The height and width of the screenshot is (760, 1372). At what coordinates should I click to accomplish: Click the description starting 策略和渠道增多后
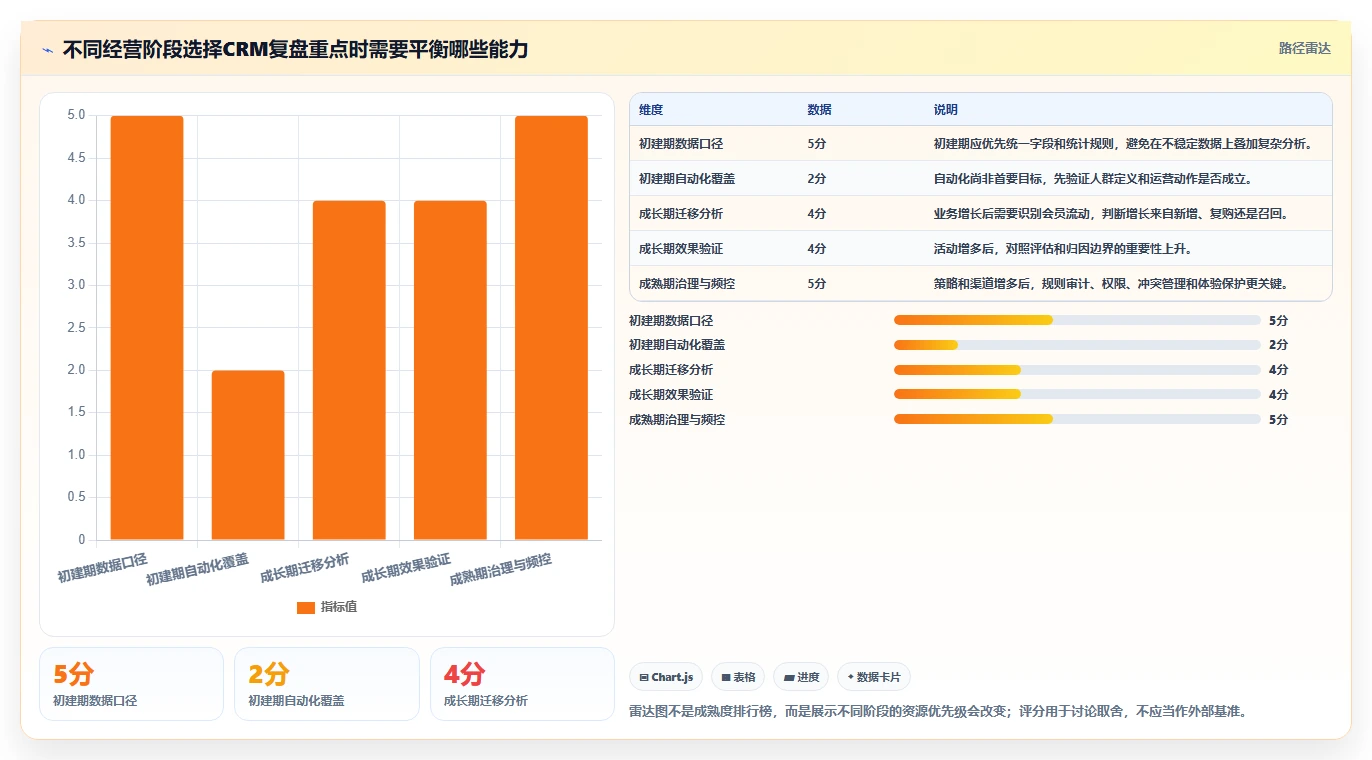1110,284
